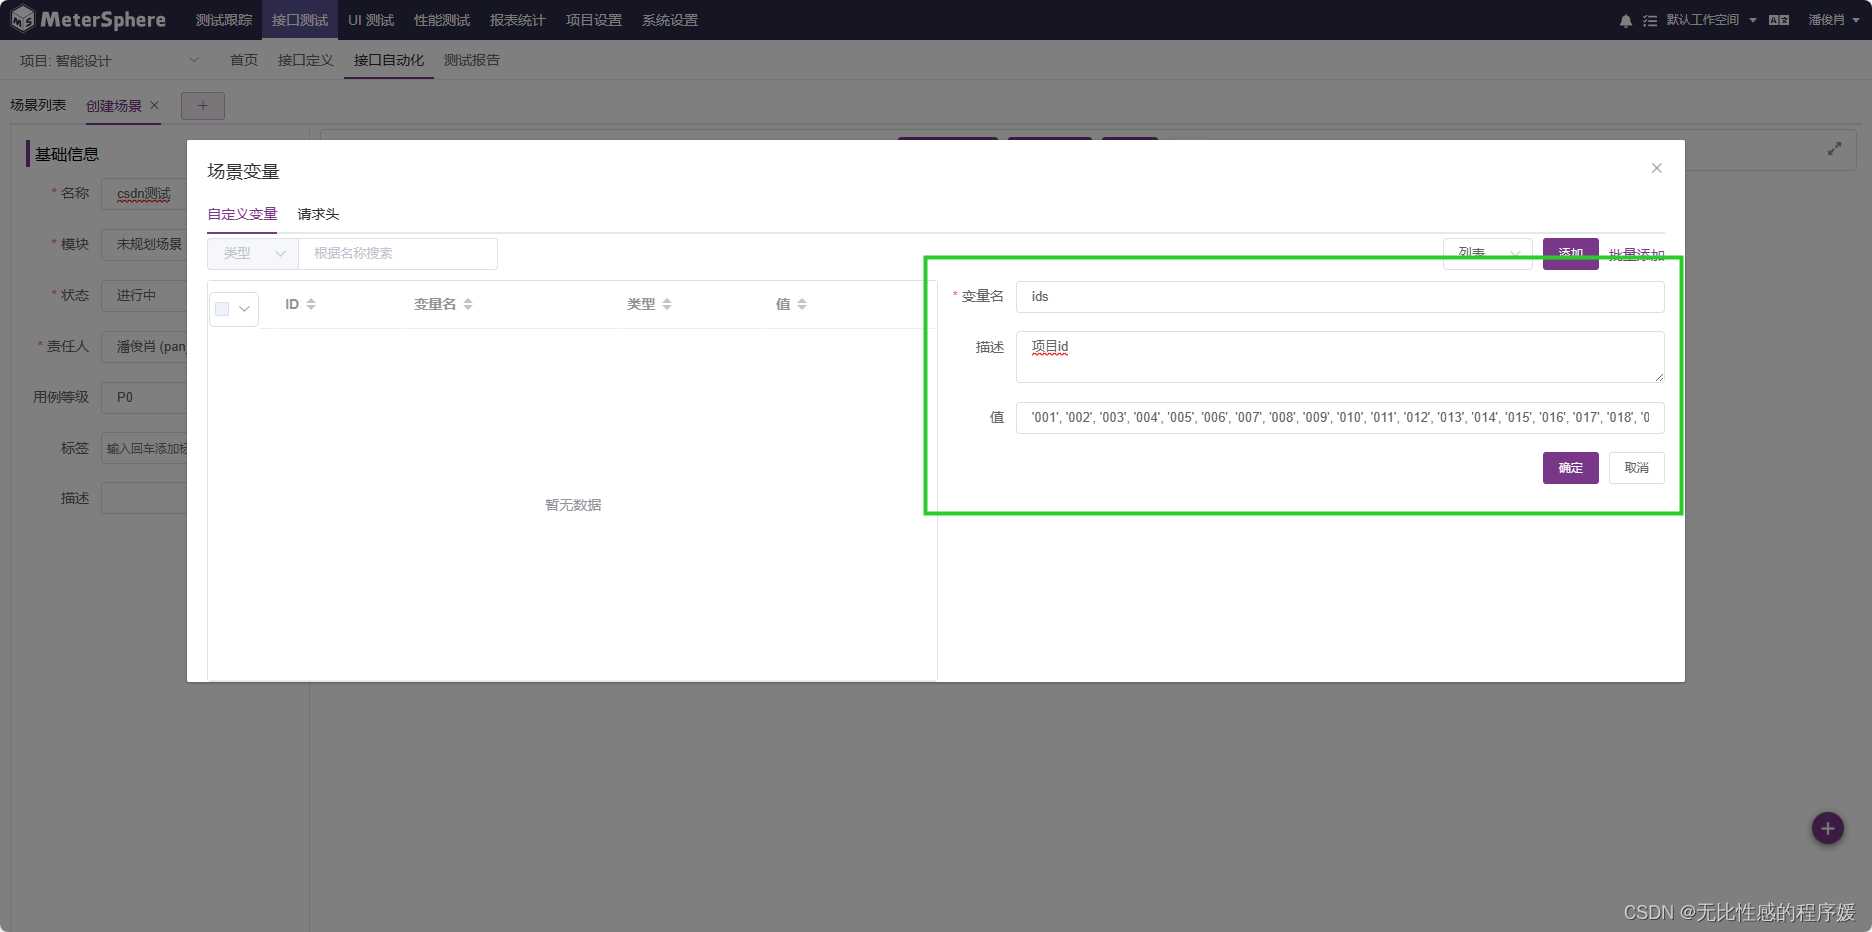Screen dimensions: 1872x932
Task: Open the task list icon in header
Action: (x=1650, y=21)
